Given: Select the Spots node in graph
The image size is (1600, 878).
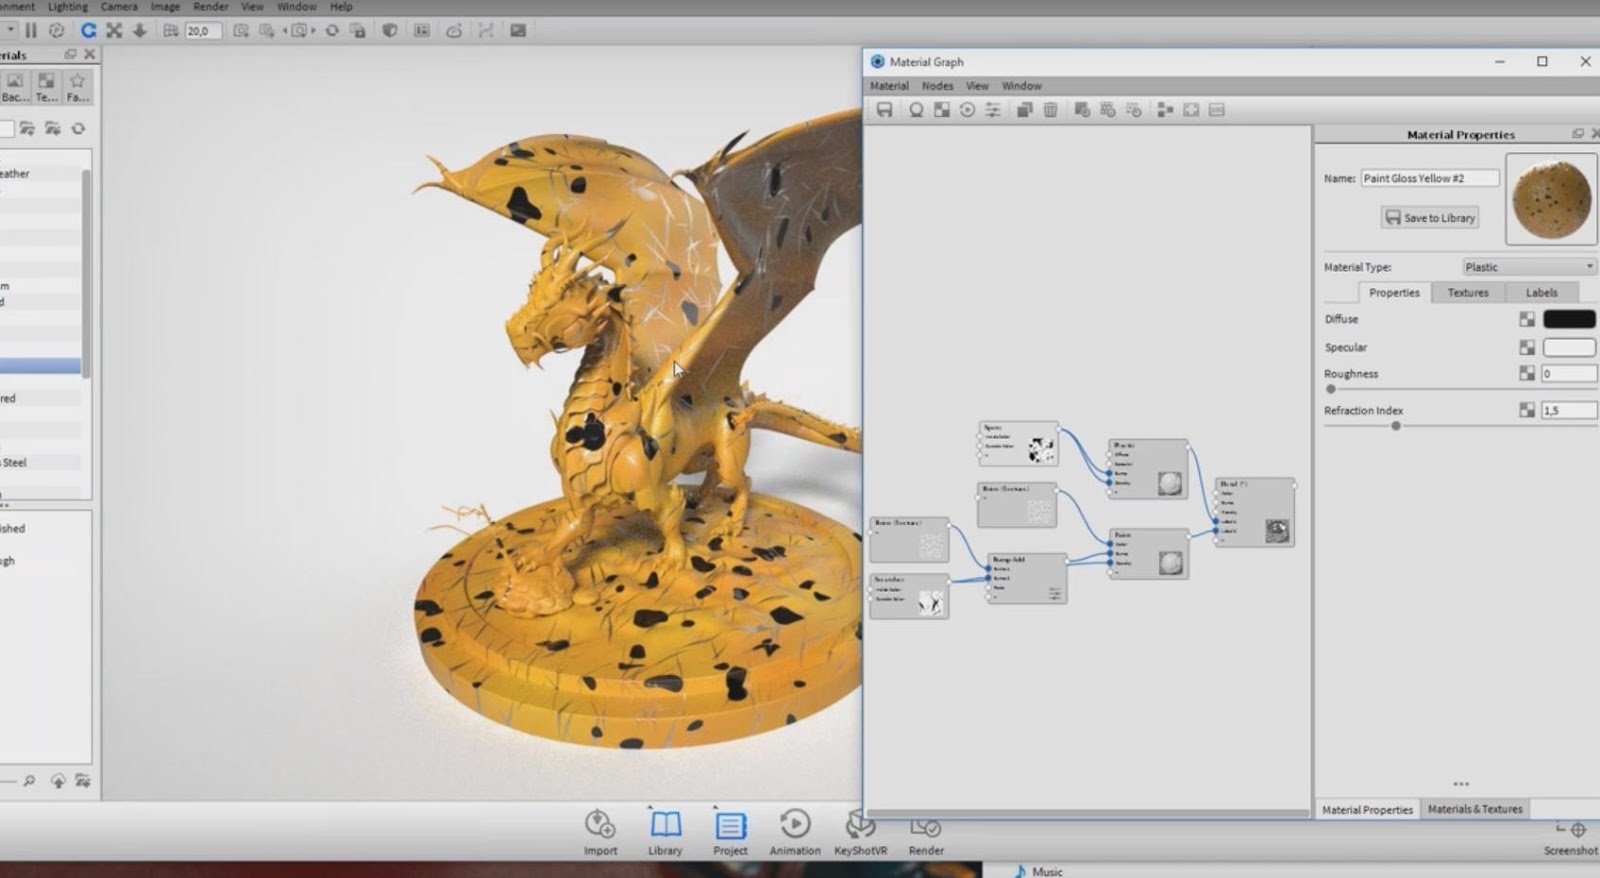Looking at the screenshot, I should coord(1018,444).
